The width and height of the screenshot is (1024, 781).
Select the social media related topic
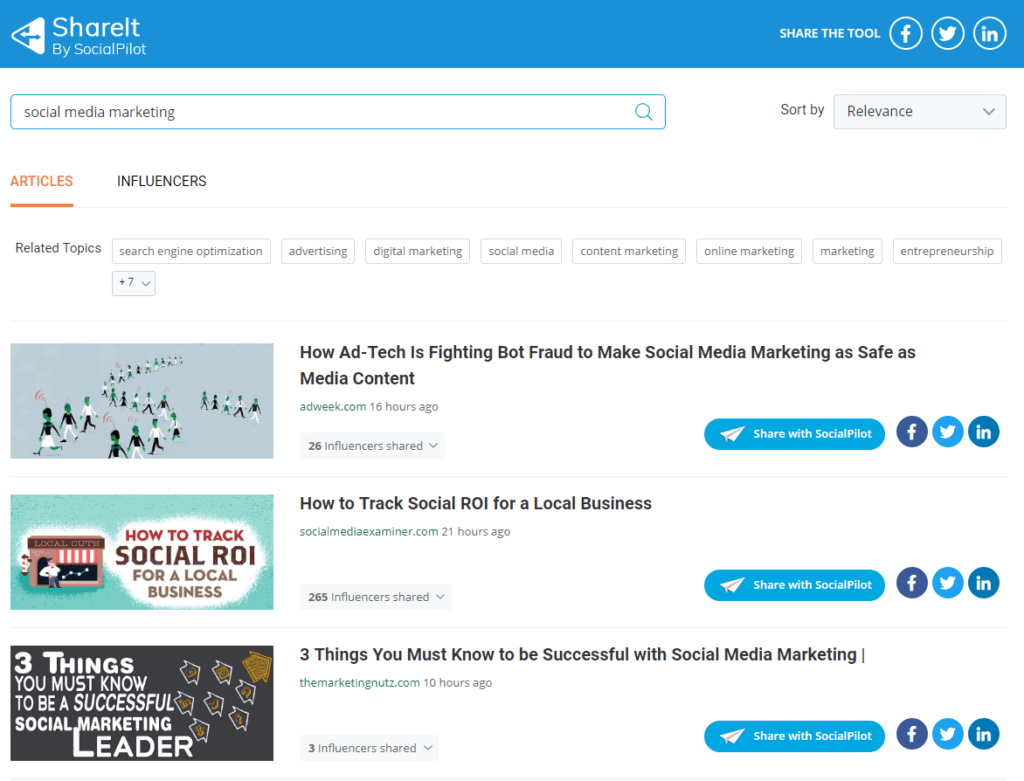point(521,251)
